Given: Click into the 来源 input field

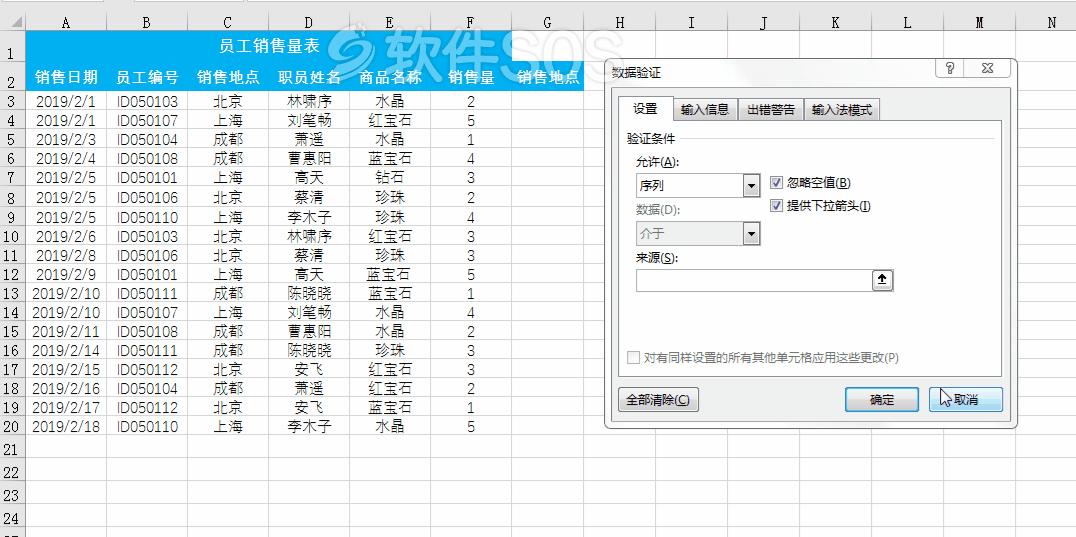Looking at the screenshot, I should coord(753,280).
